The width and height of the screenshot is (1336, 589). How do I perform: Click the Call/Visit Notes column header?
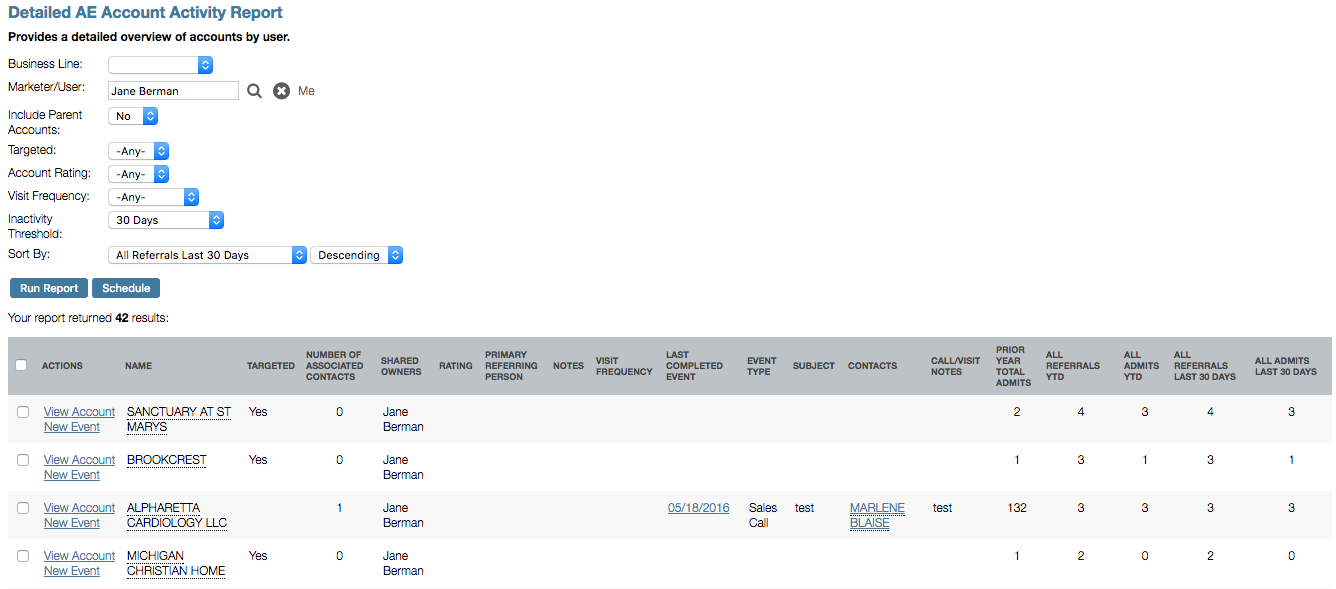pyautogui.click(x=956, y=366)
